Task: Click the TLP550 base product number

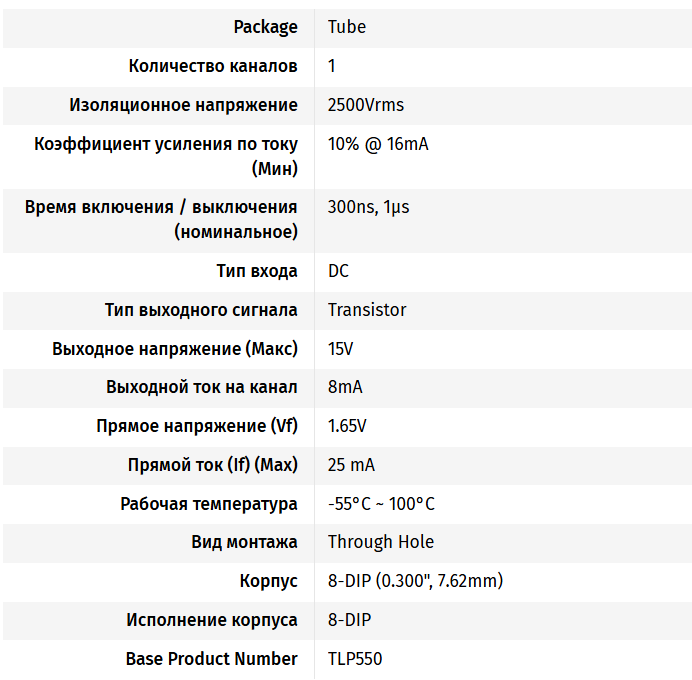Action: 354,659
